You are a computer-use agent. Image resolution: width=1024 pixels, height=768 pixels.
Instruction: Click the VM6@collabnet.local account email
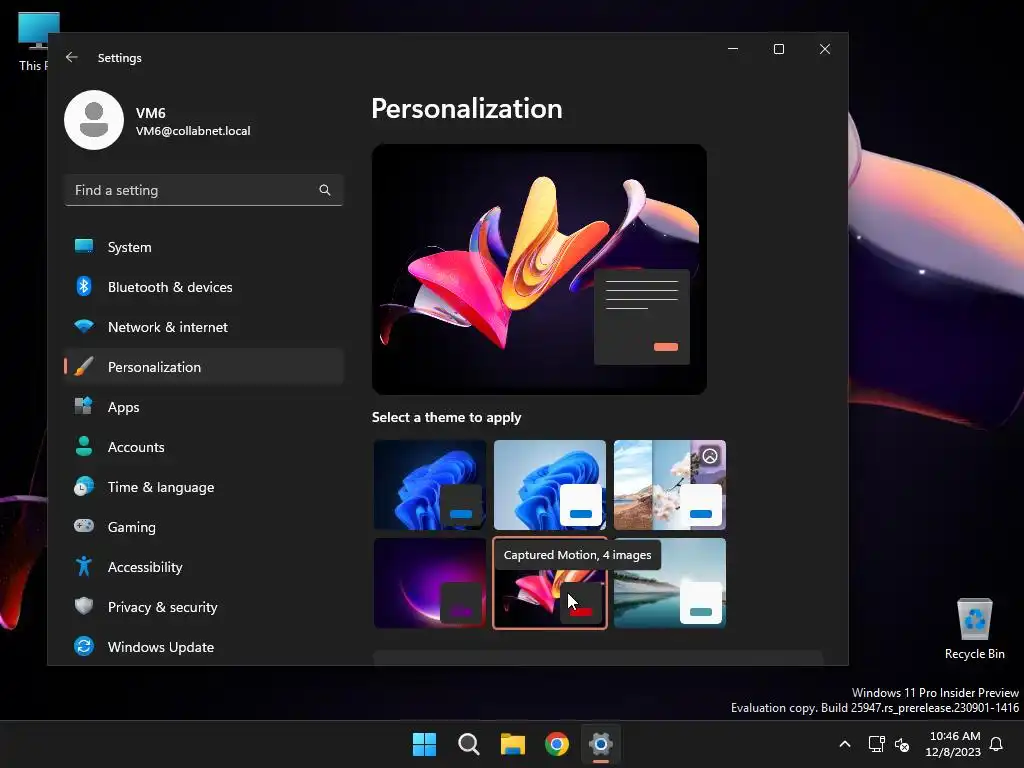click(x=193, y=131)
